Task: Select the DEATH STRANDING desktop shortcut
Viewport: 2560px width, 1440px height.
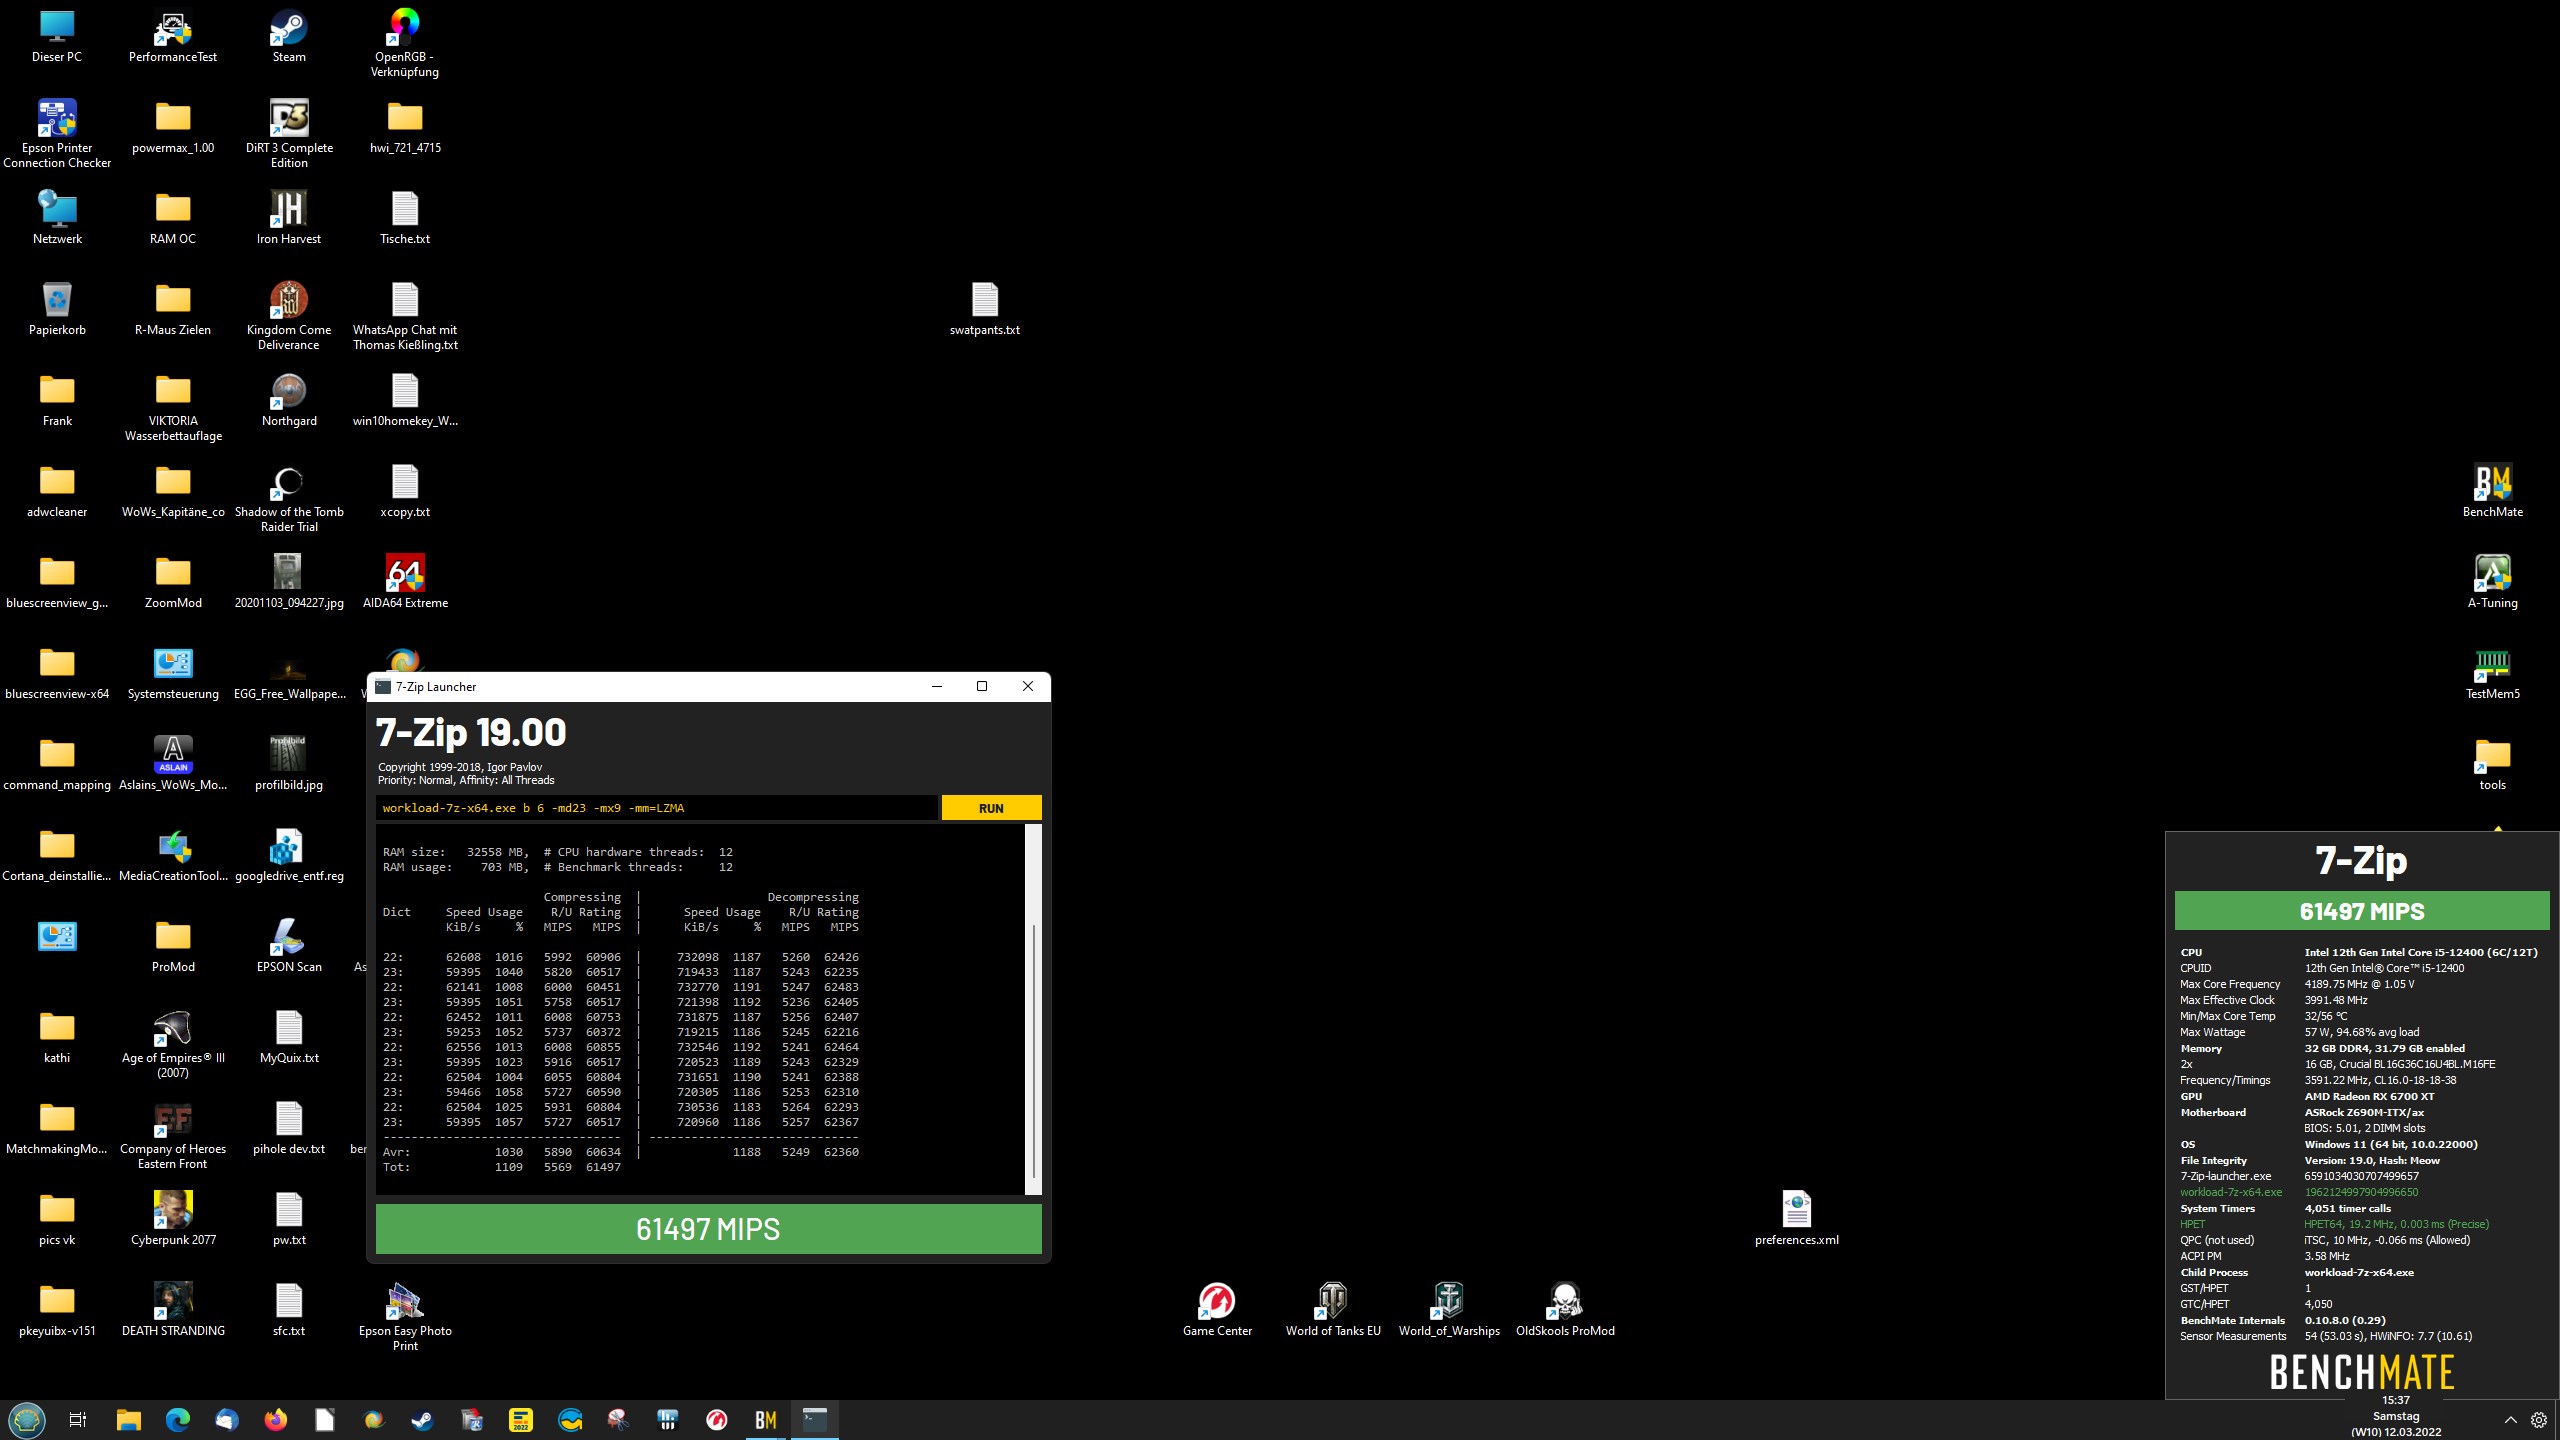Action: pos(173,1310)
